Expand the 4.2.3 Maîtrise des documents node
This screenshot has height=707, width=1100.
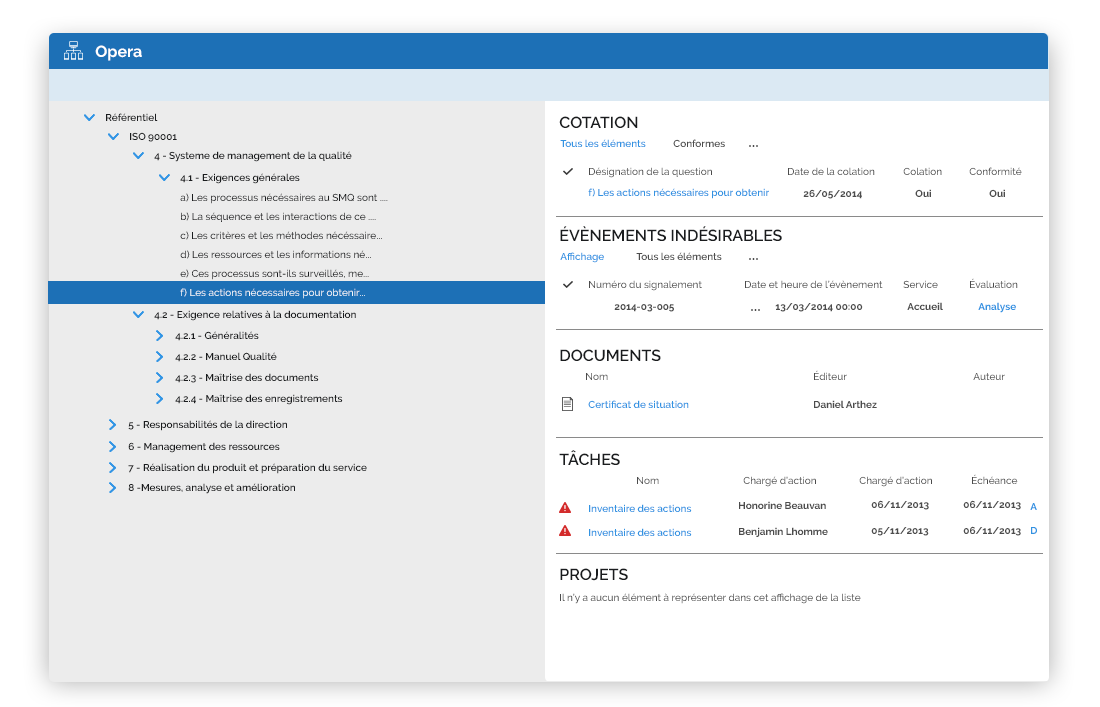point(159,378)
